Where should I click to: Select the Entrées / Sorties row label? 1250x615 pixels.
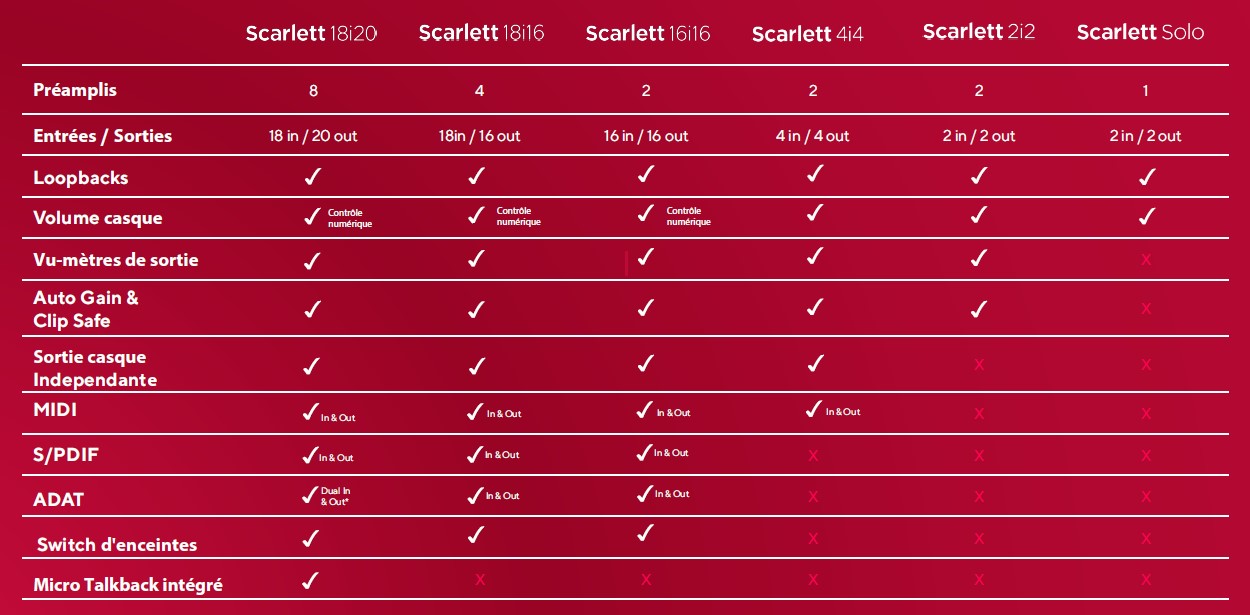103,136
